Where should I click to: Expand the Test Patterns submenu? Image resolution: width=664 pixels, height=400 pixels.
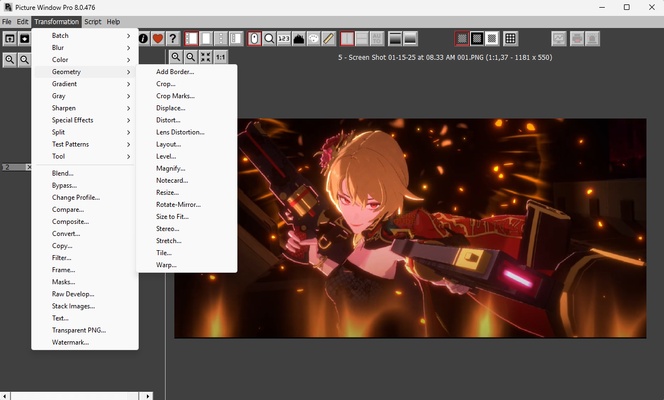point(85,144)
